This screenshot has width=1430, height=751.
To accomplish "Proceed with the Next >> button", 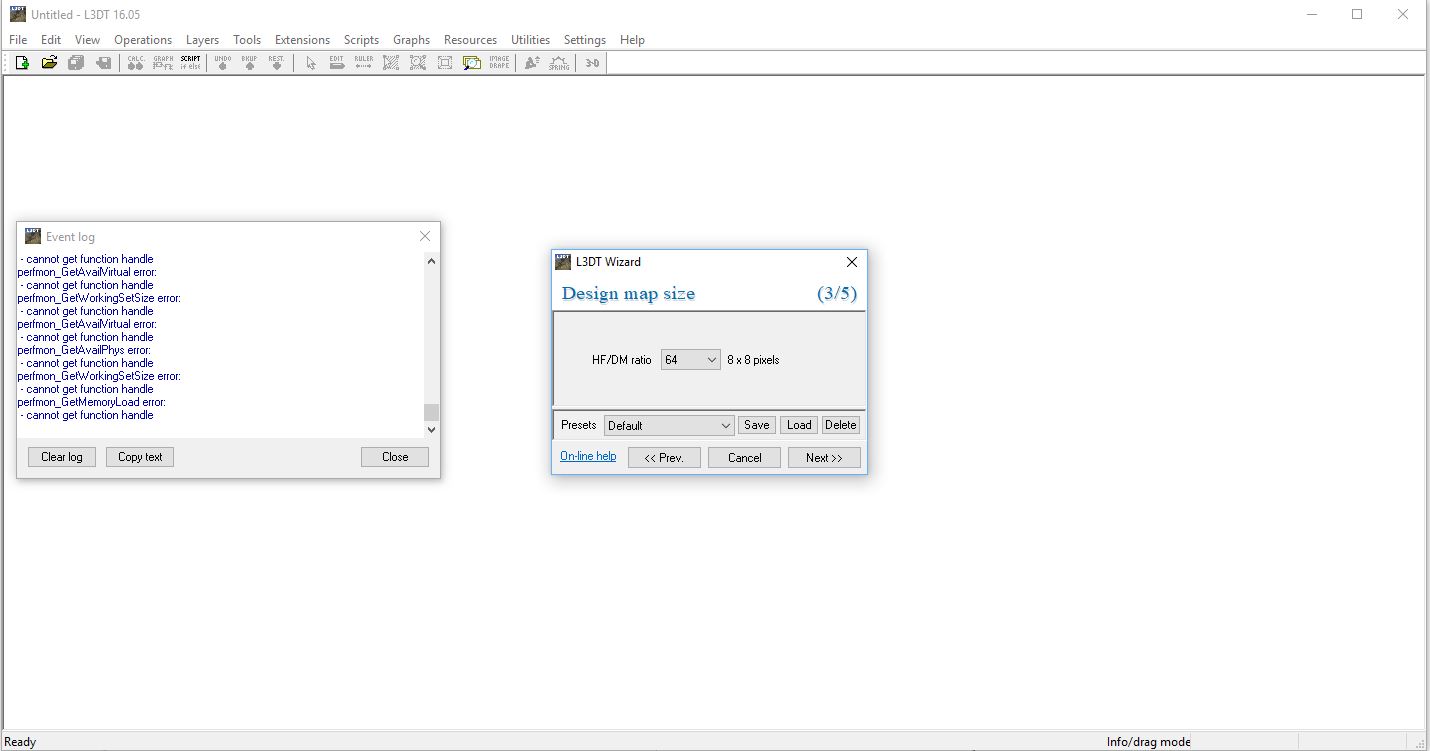I will 824,457.
